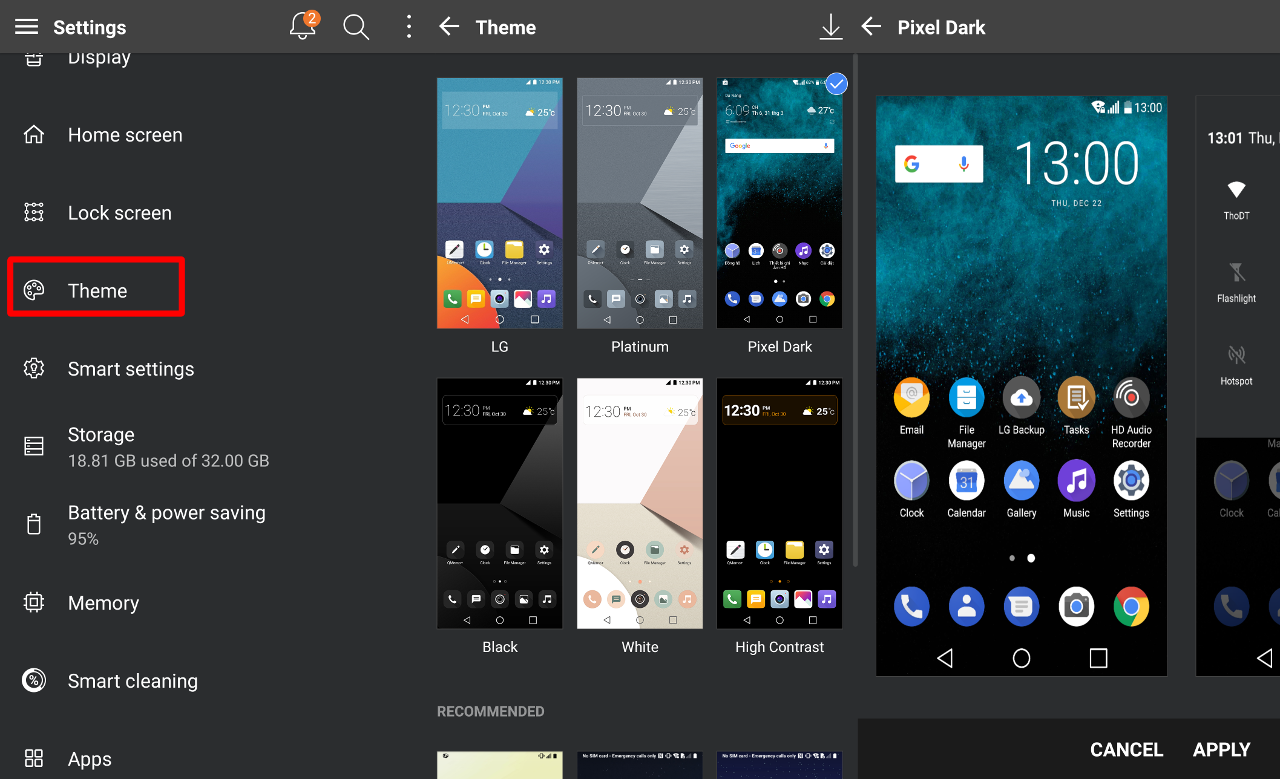Image resolution: width=1280 pixels, height=779 pixels.
Task: Select the White theme thumbnail
Action: [x=640, y=503]
